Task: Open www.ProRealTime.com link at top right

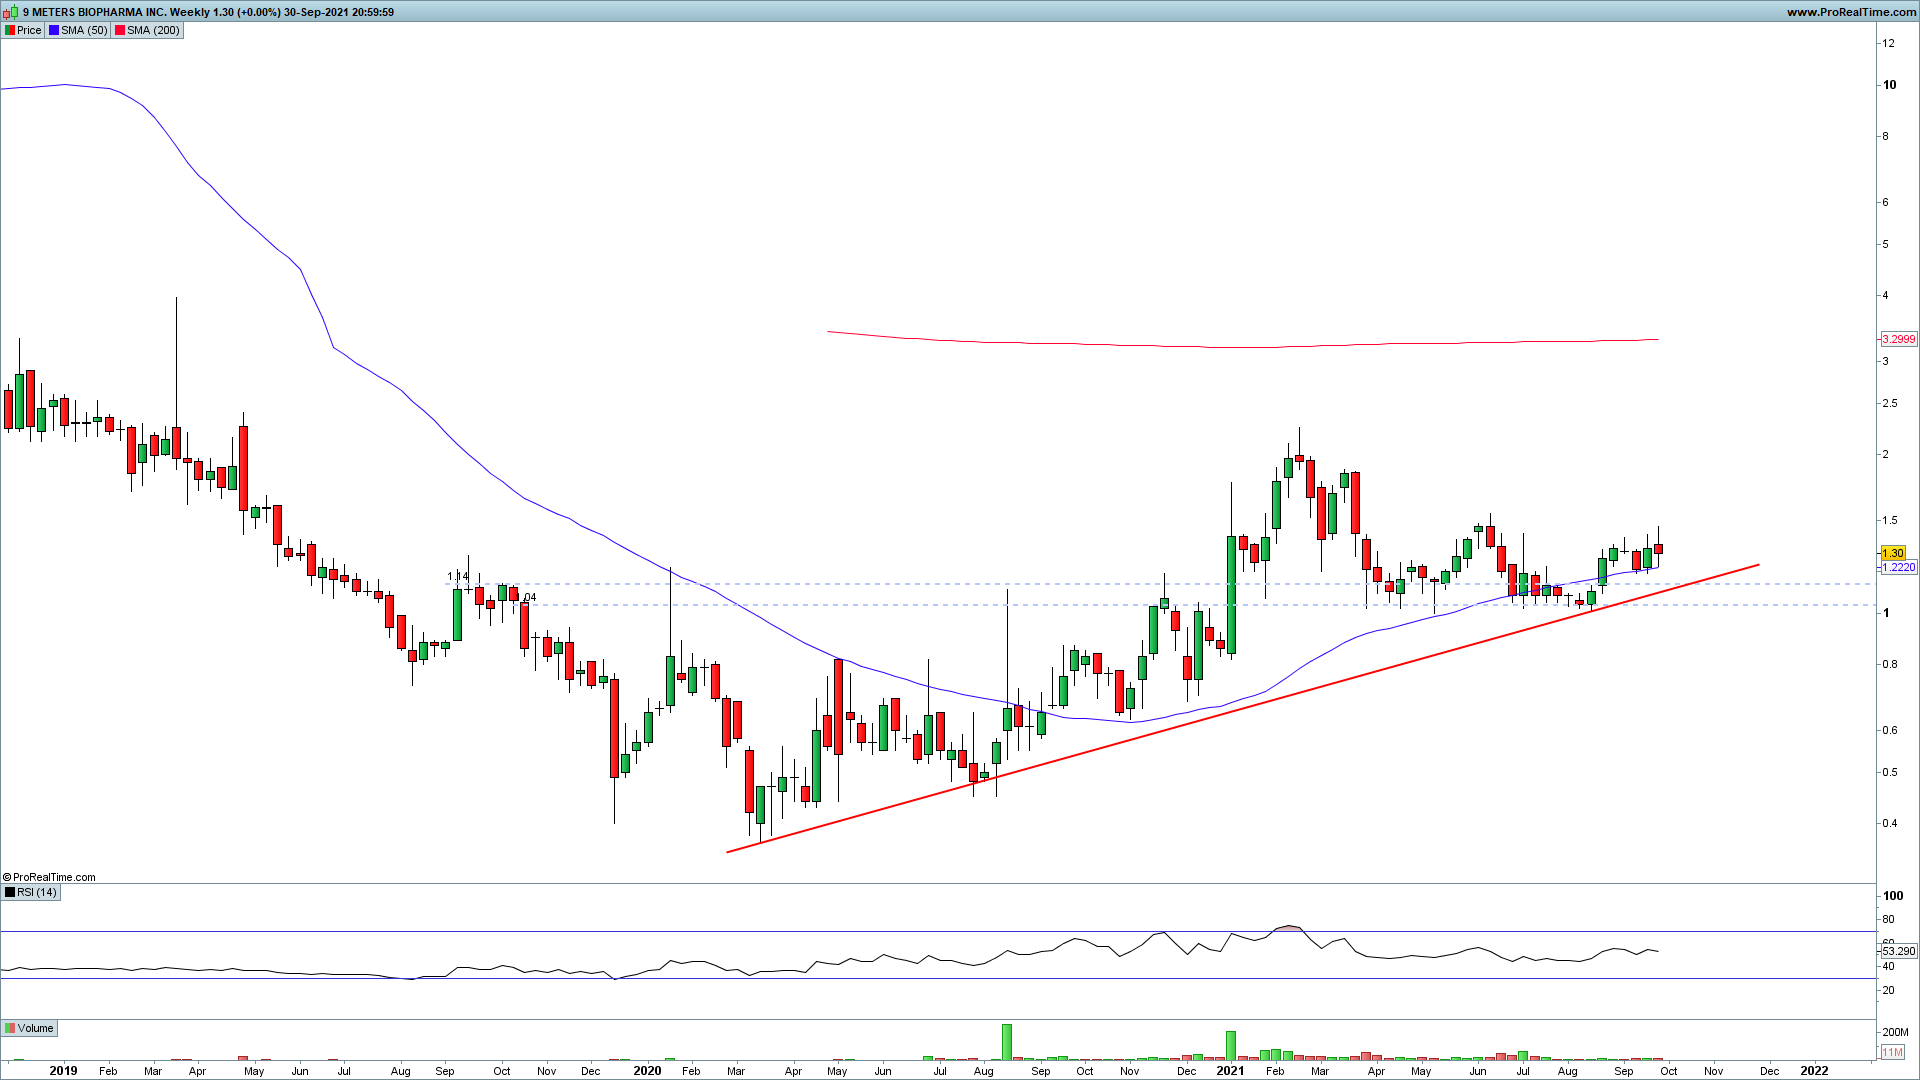Action: coord(1850,12)
